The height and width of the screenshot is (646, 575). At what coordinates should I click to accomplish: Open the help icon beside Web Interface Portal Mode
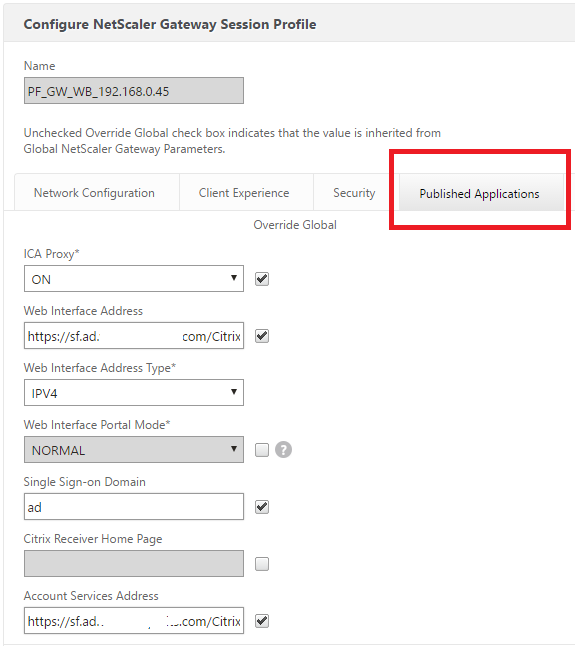point(283,449)
